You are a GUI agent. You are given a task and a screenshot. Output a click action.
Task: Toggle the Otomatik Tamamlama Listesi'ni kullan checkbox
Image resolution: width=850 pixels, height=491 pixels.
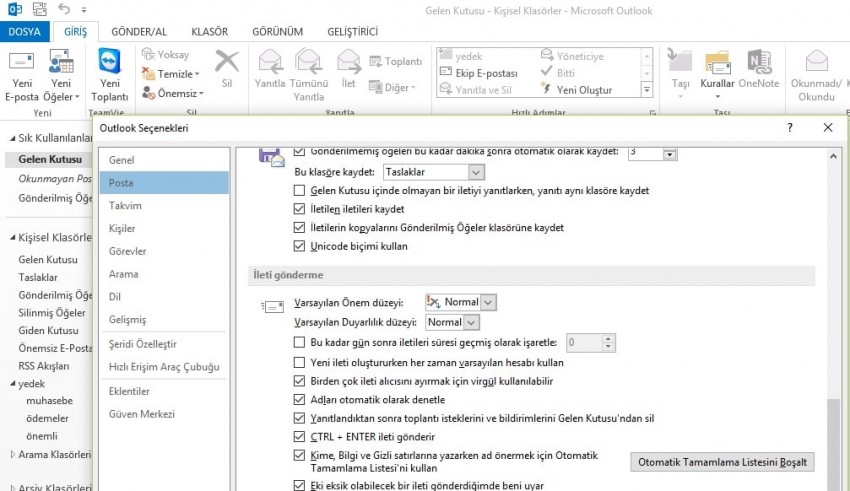[299, 455]
